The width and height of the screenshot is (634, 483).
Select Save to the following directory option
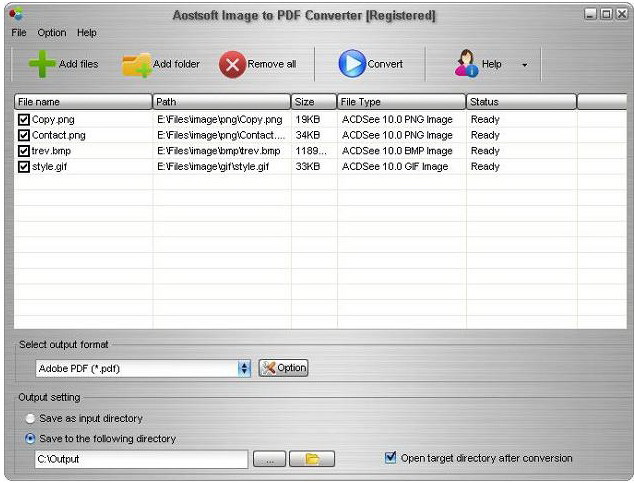pos(30,439)
